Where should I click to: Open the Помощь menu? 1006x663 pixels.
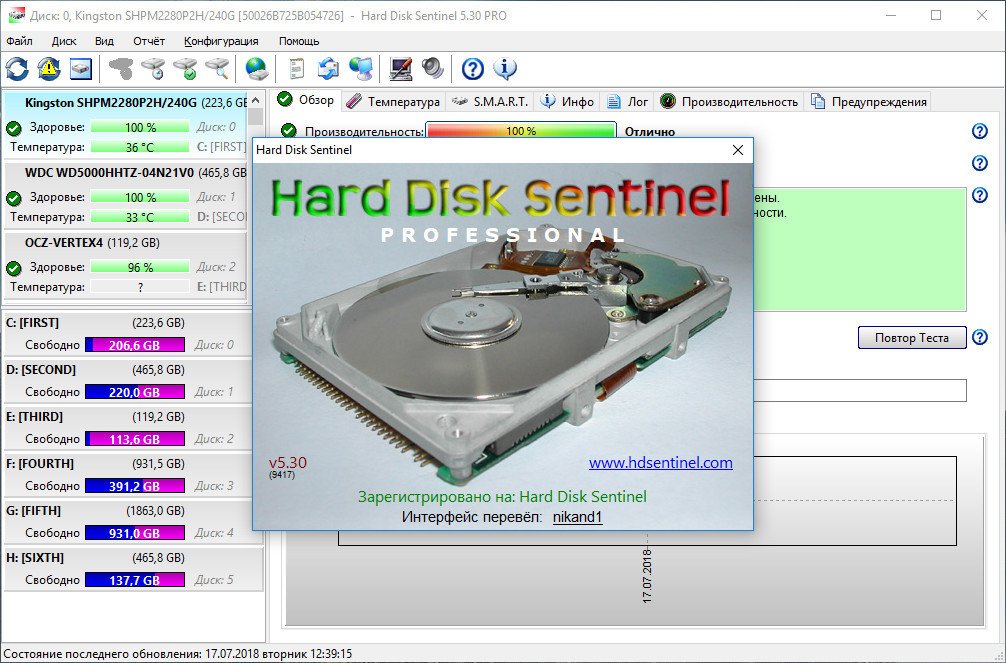(299, 41)
